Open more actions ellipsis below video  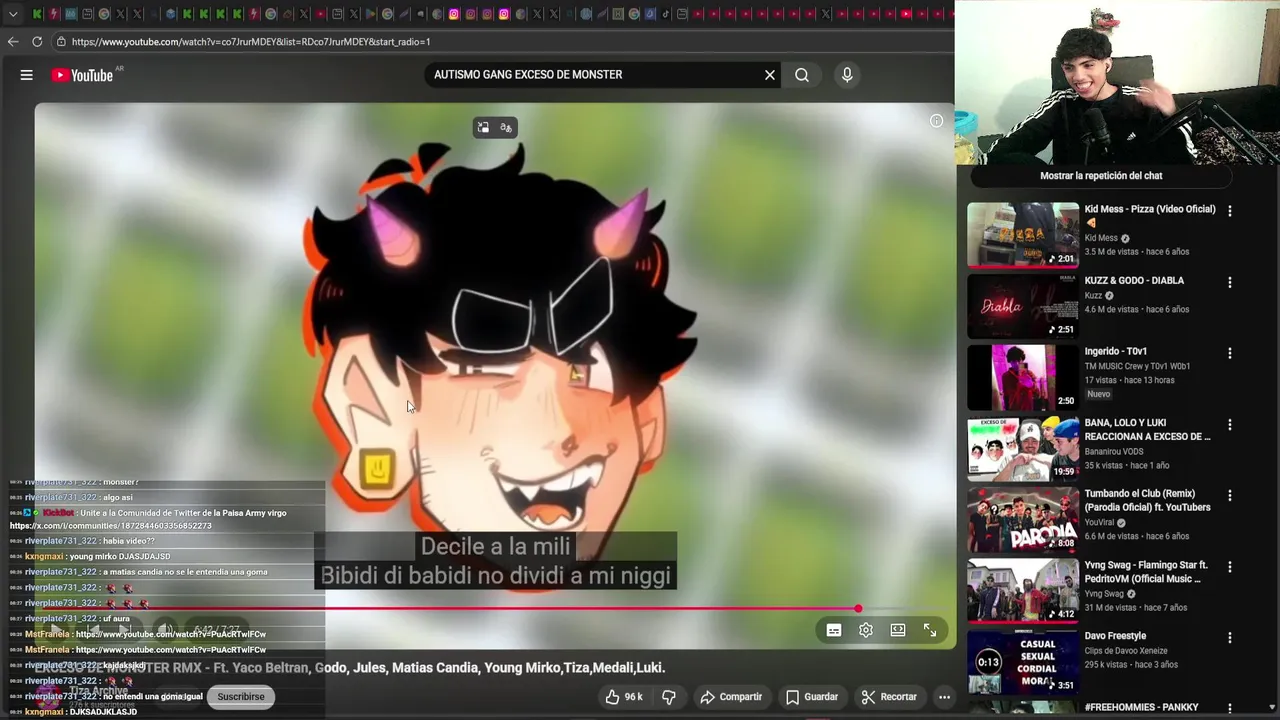(x=944, y=697)
